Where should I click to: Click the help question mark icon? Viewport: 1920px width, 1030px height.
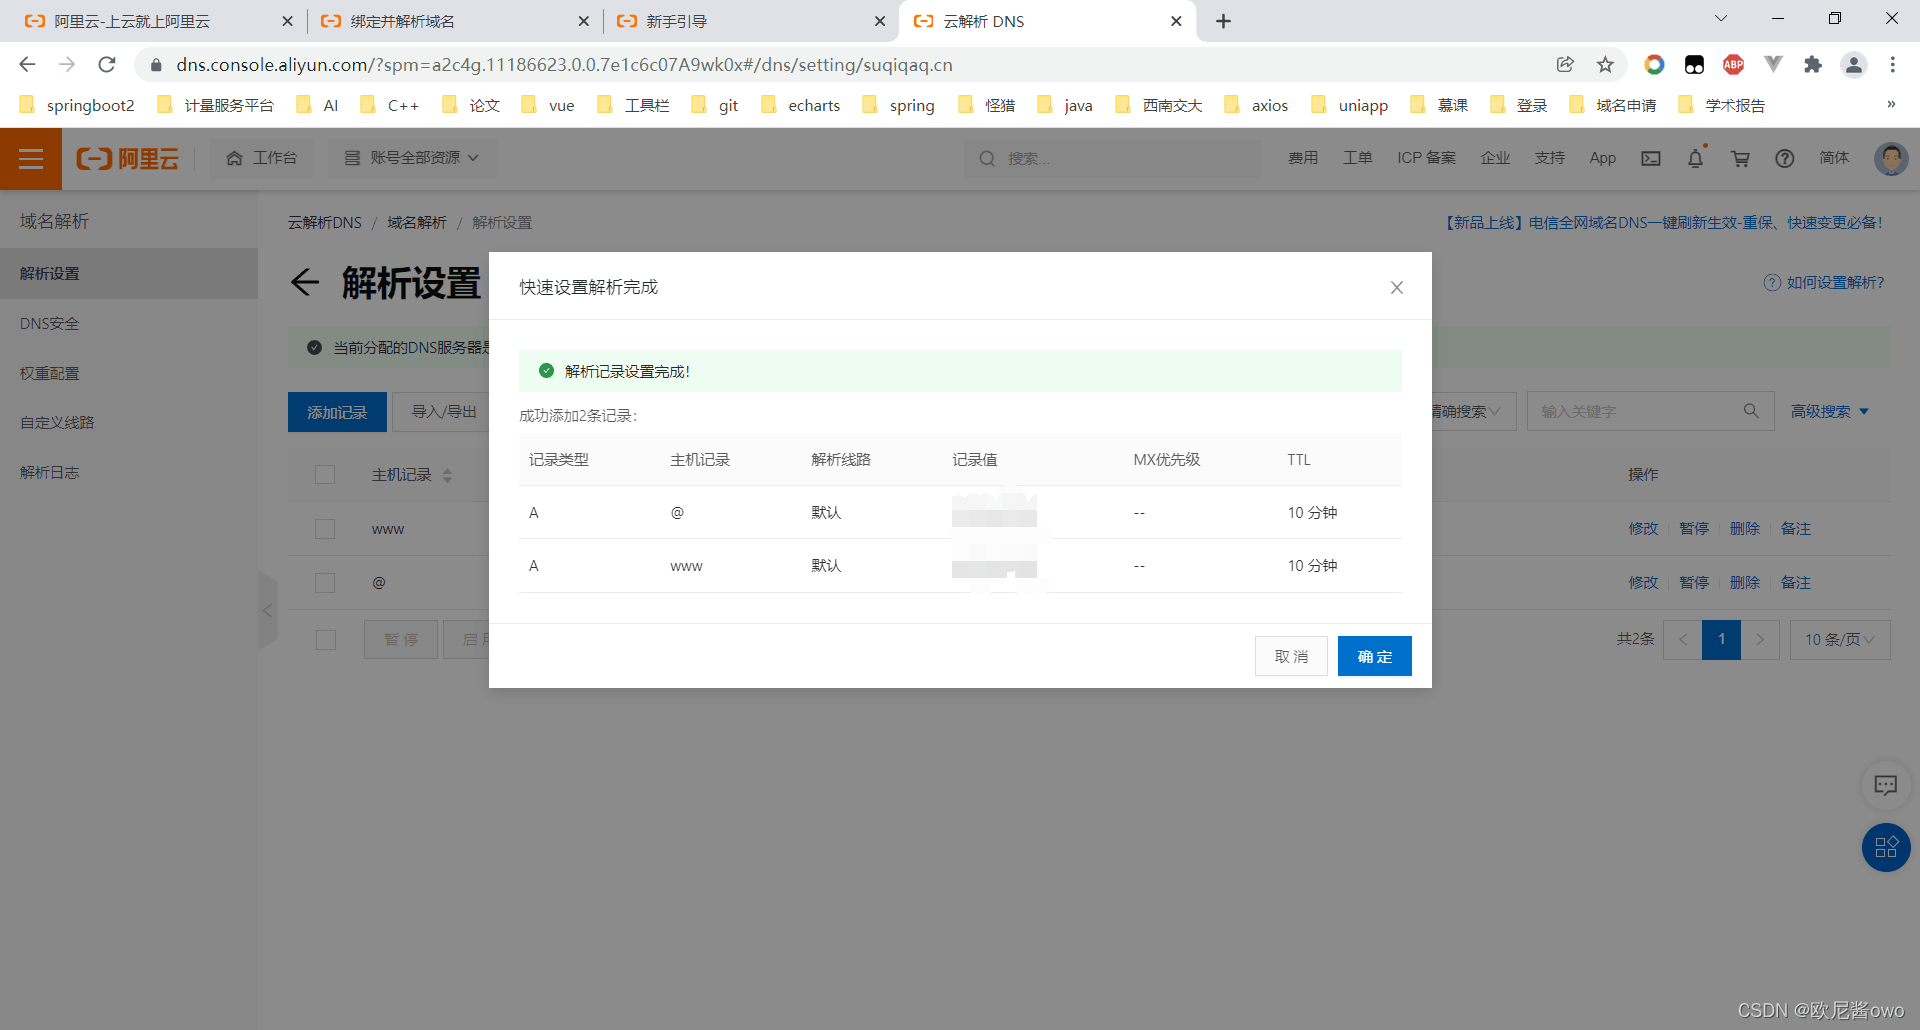tap(1784, 158)
